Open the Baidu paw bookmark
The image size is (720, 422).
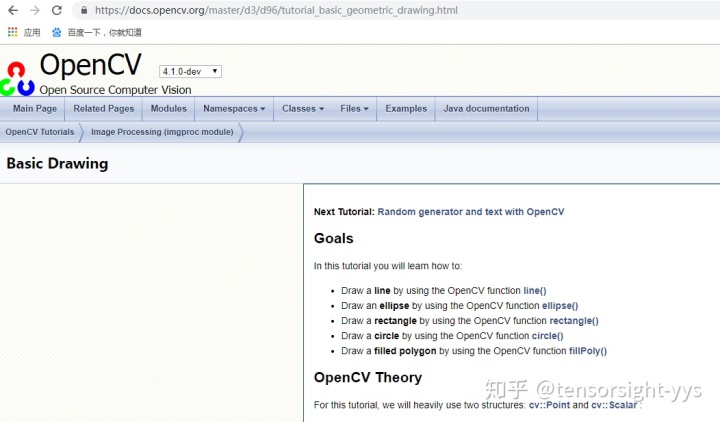click(56, 32)
